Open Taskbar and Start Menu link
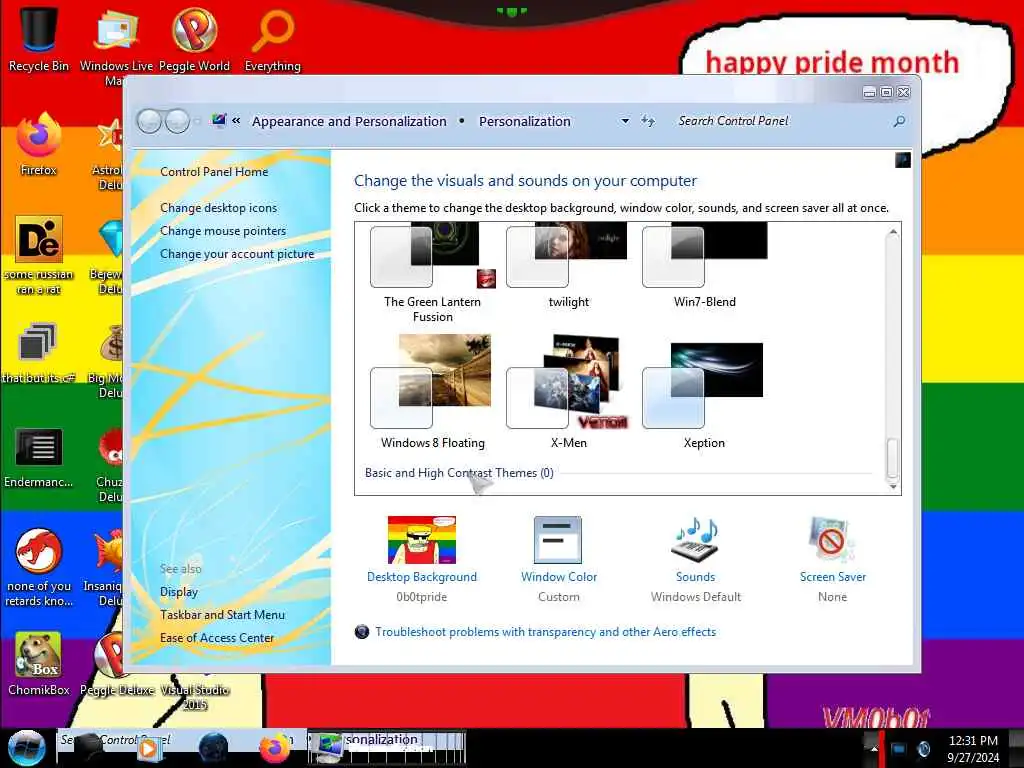This screenshot has width=1024, height=768. pyautogui.click(x=222, y=615)
